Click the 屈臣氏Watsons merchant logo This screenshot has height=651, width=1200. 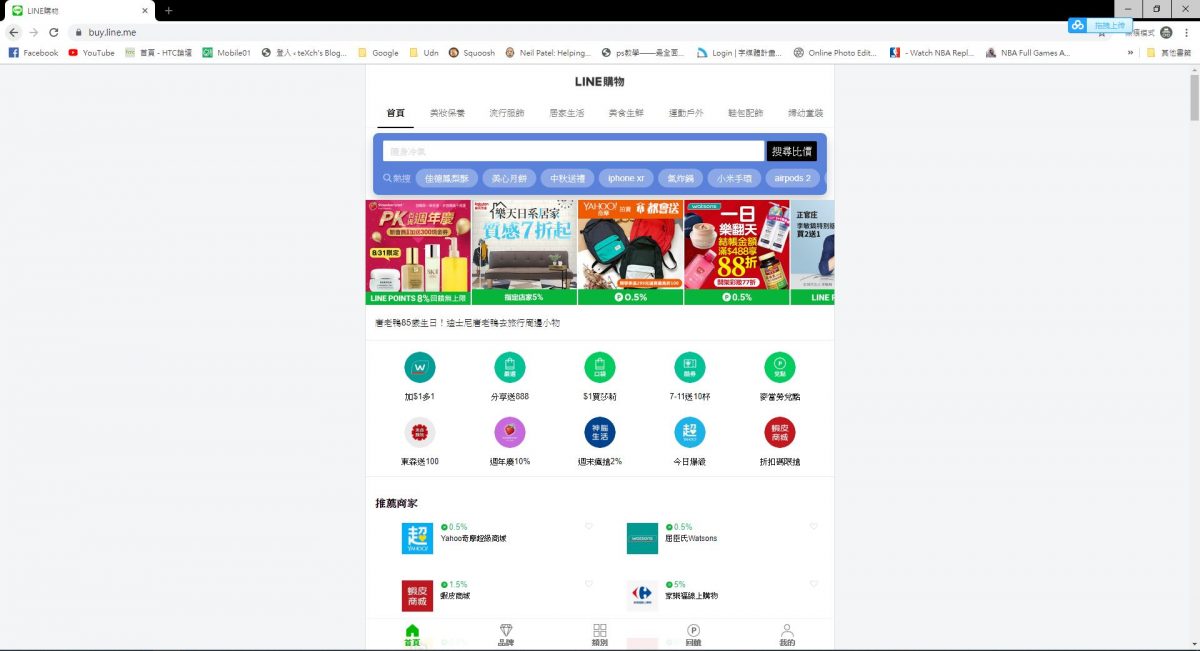(x=642, y=538)
